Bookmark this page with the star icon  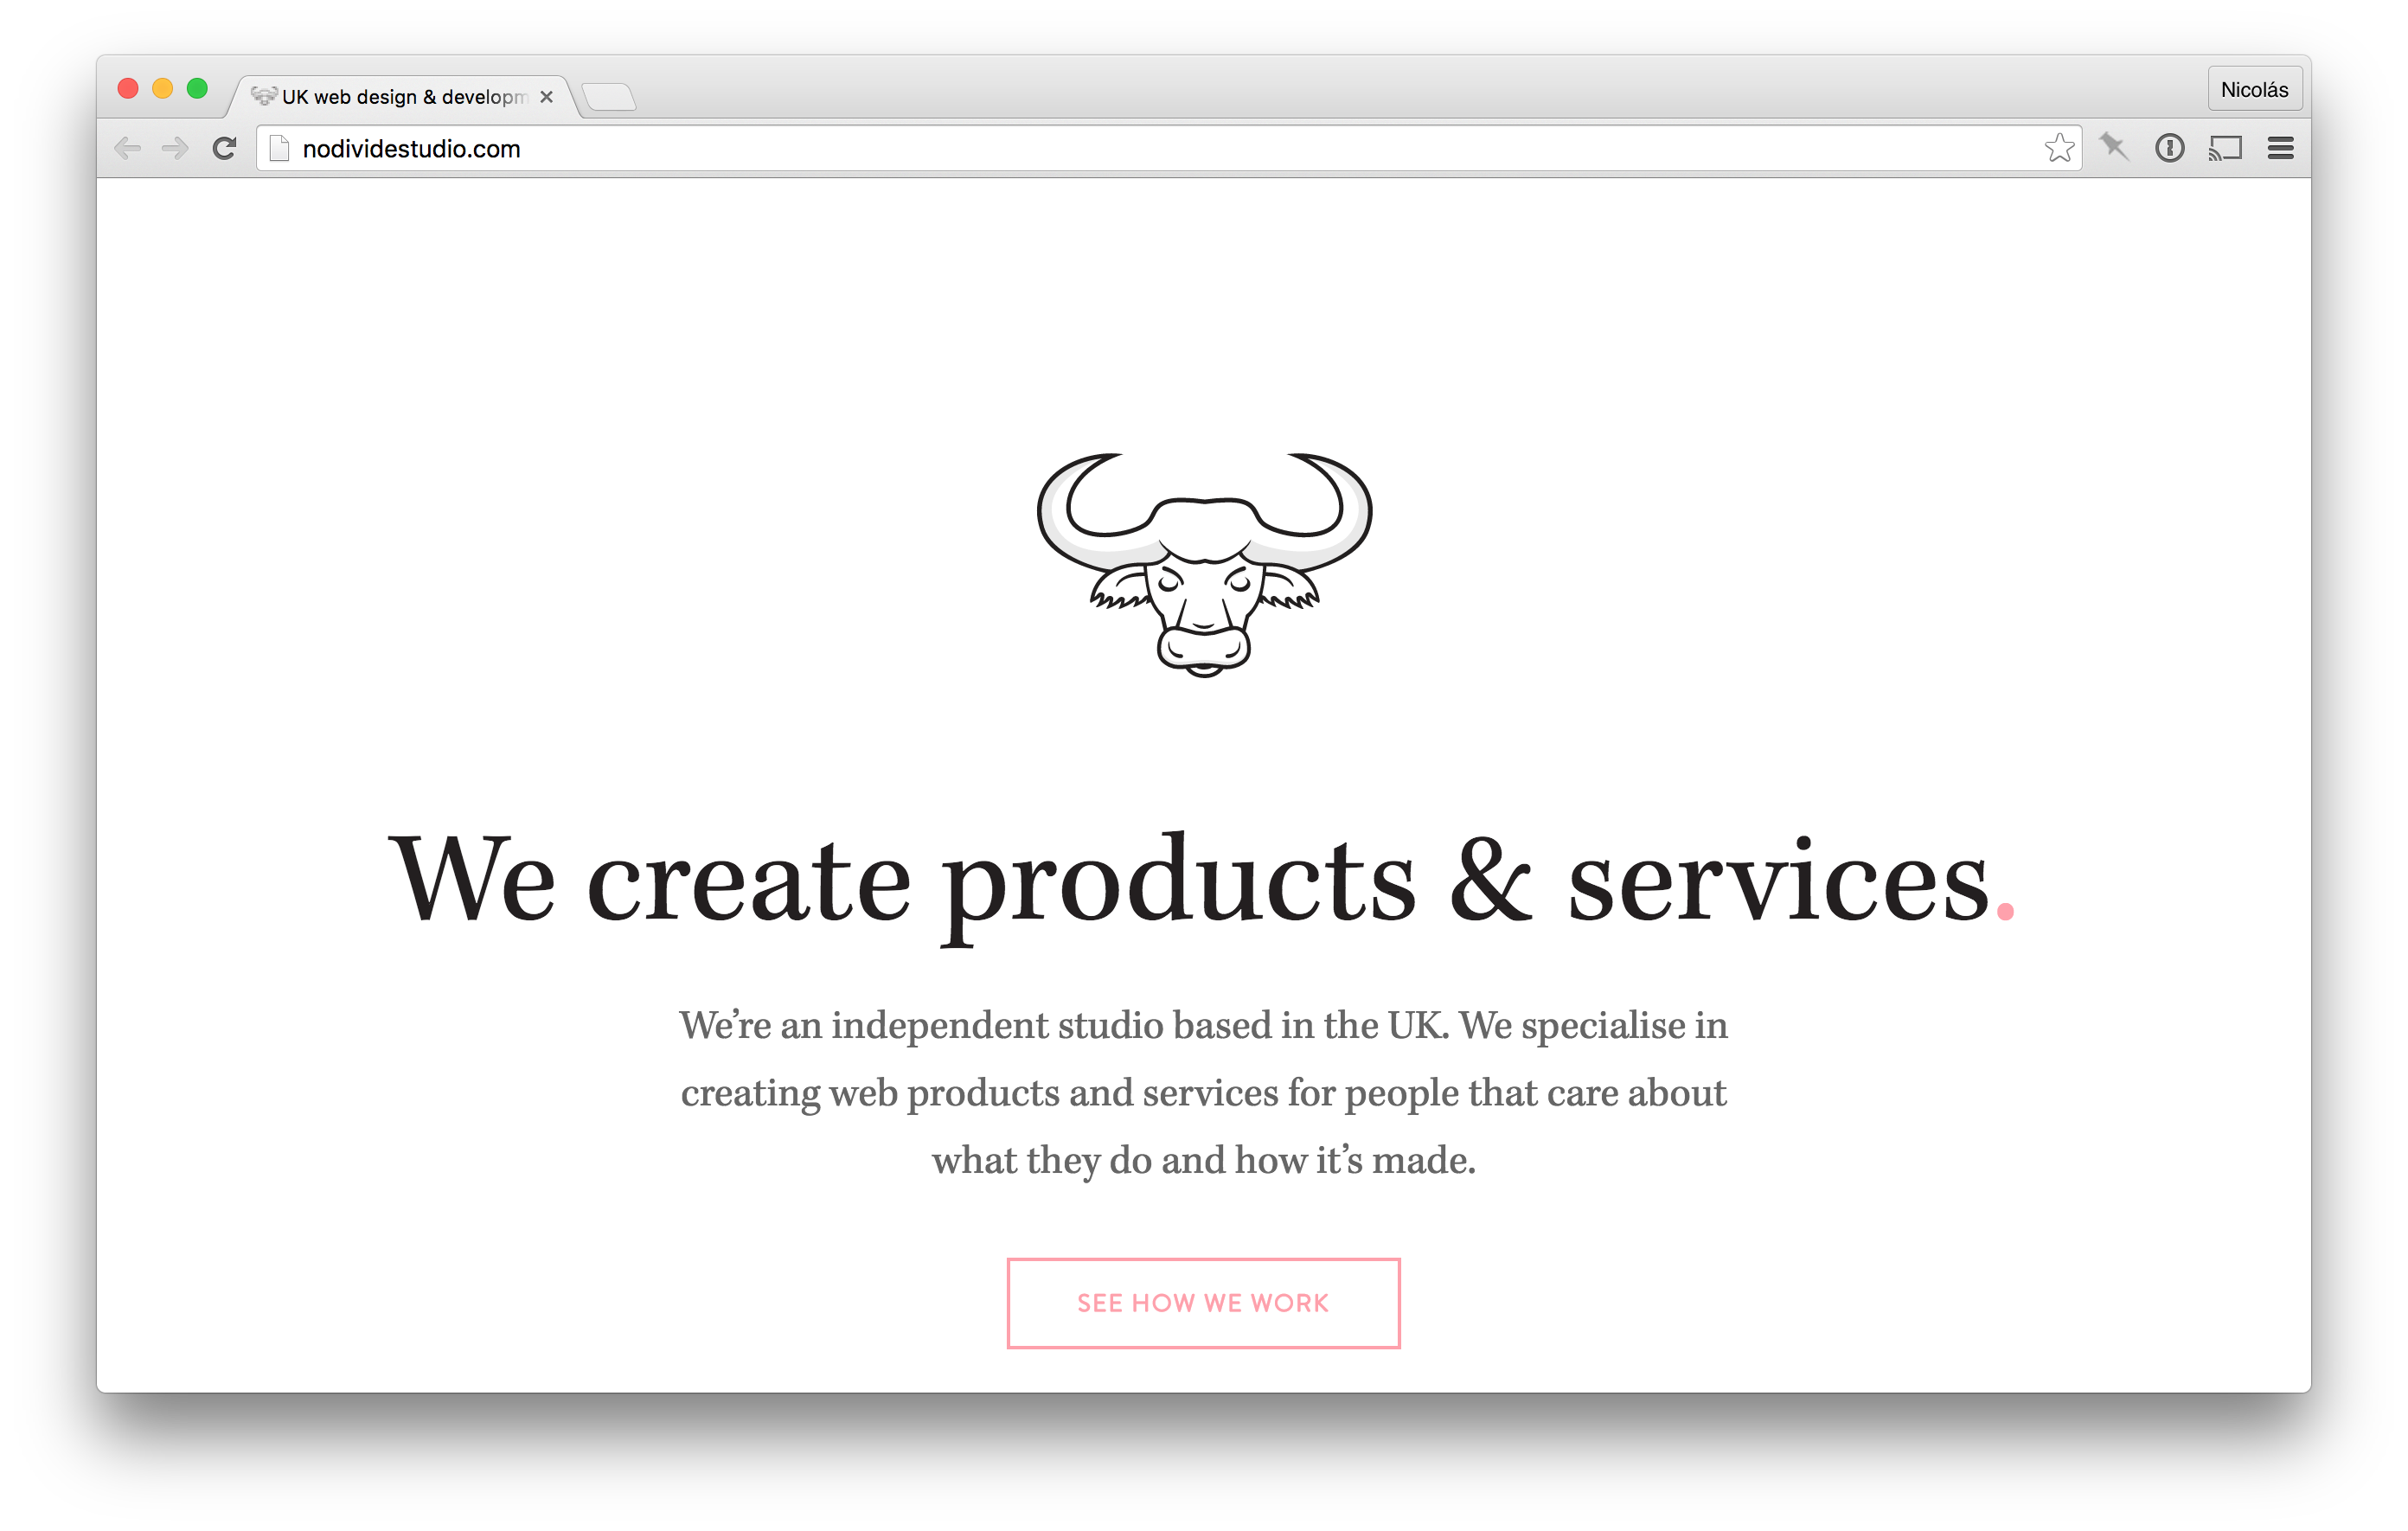coord(2059,148)
